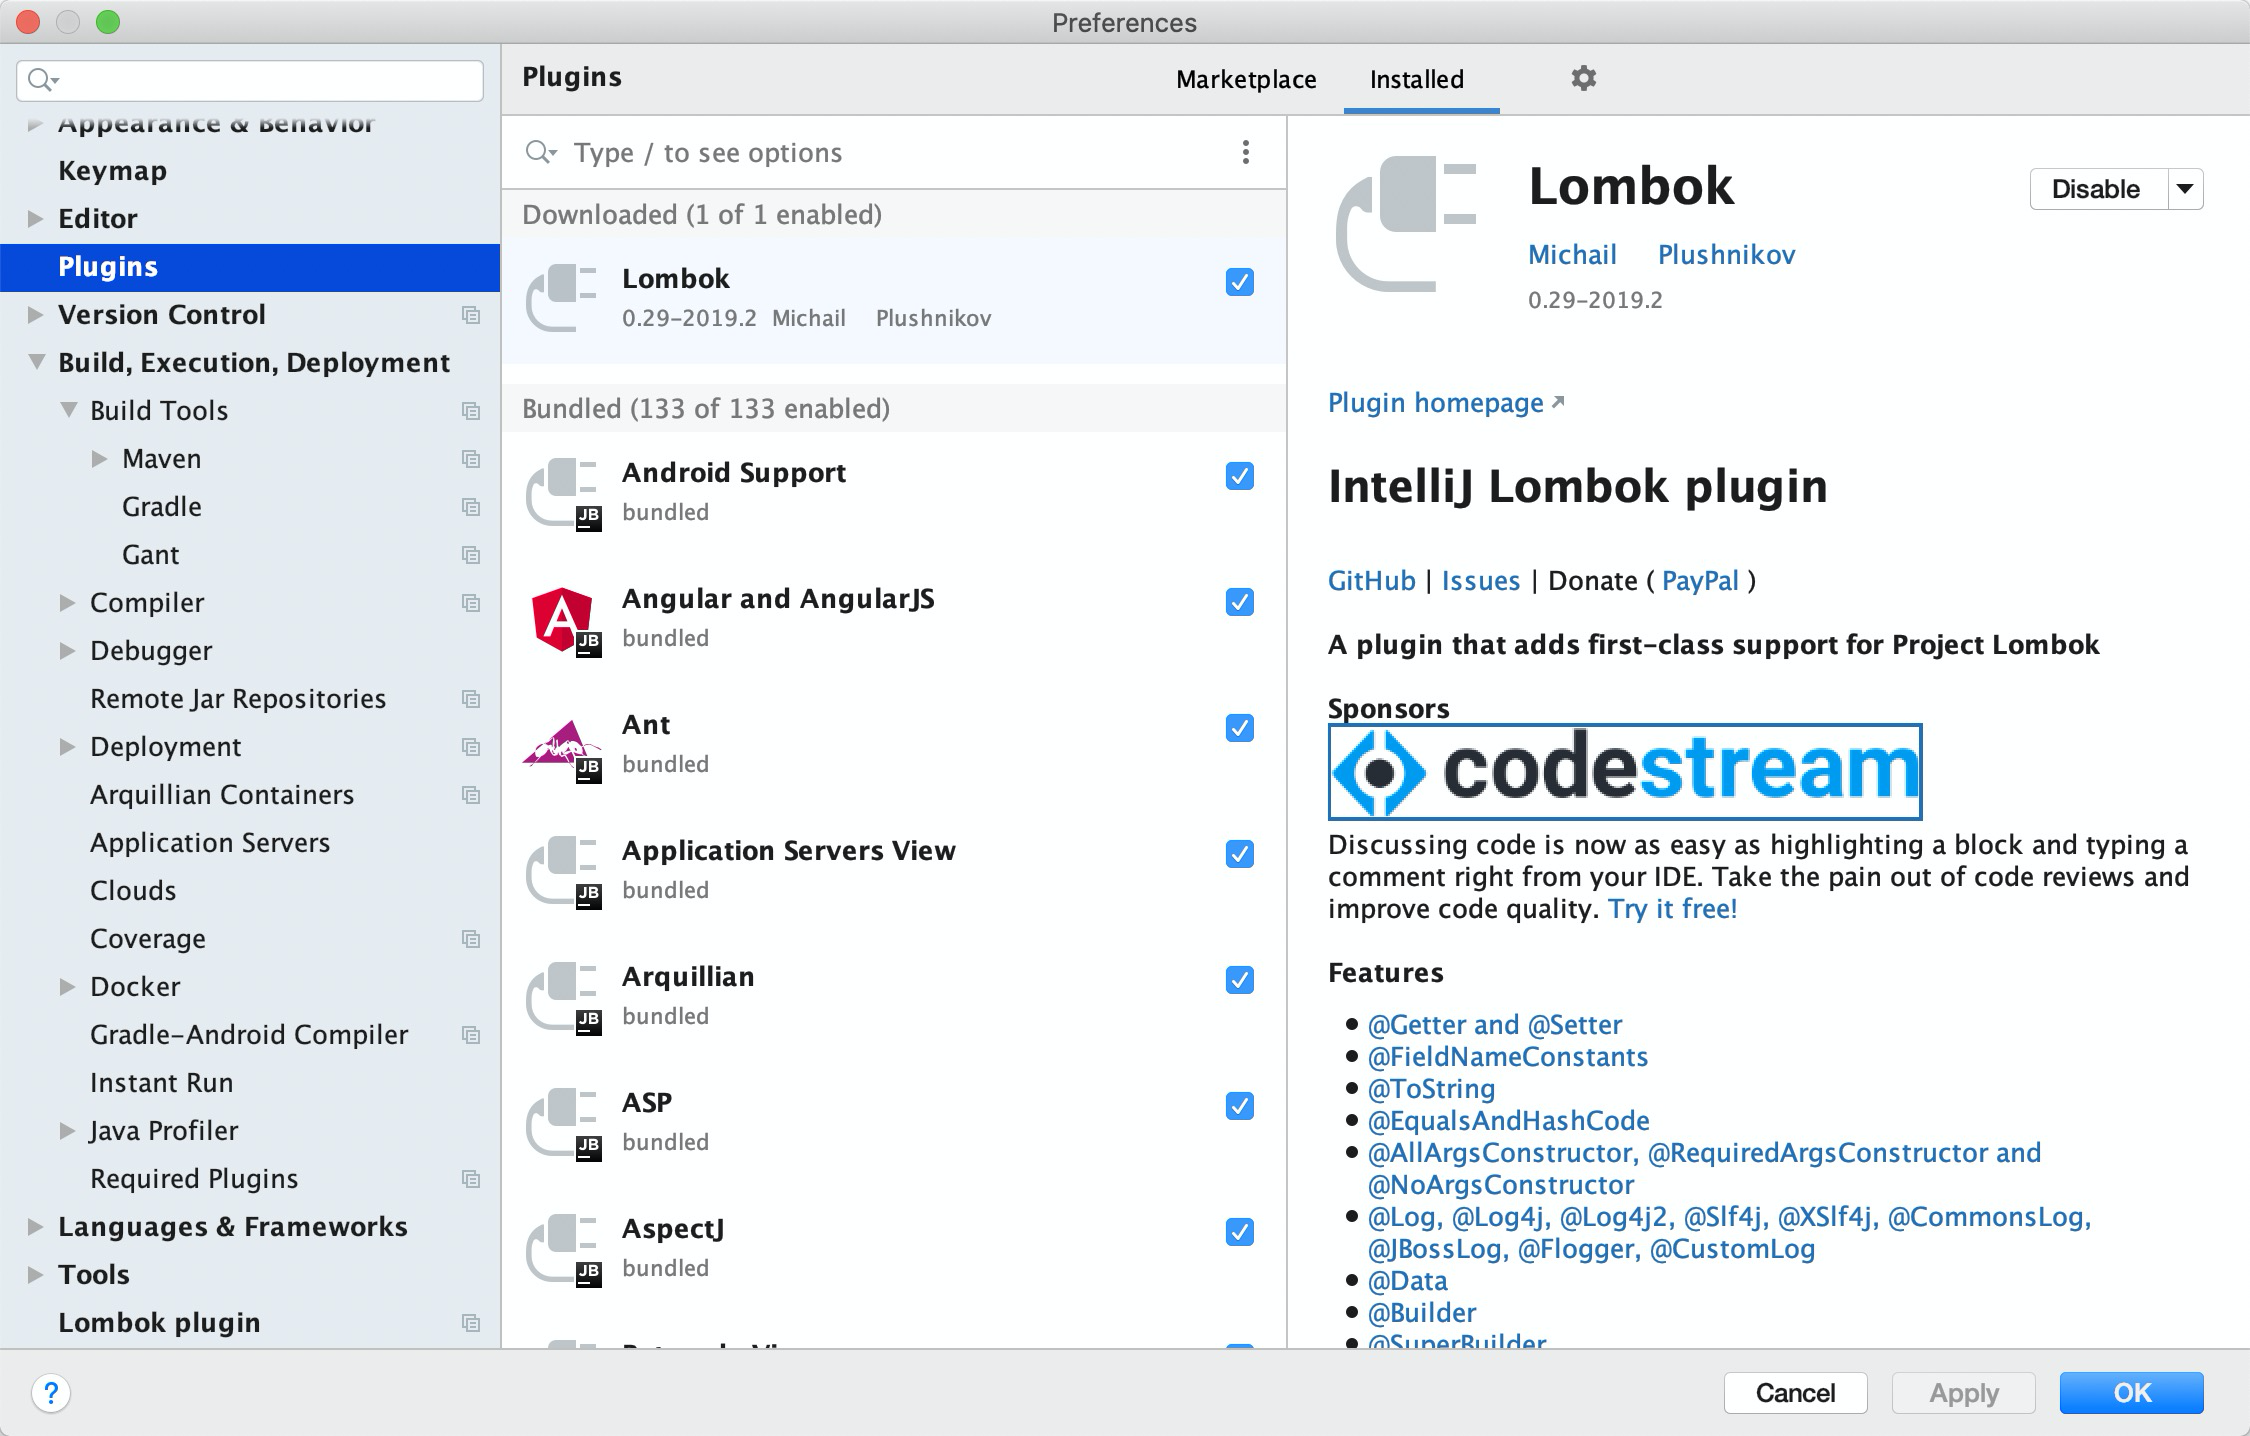Click project-level icon next to Build Tools

(x=471, y=411)
